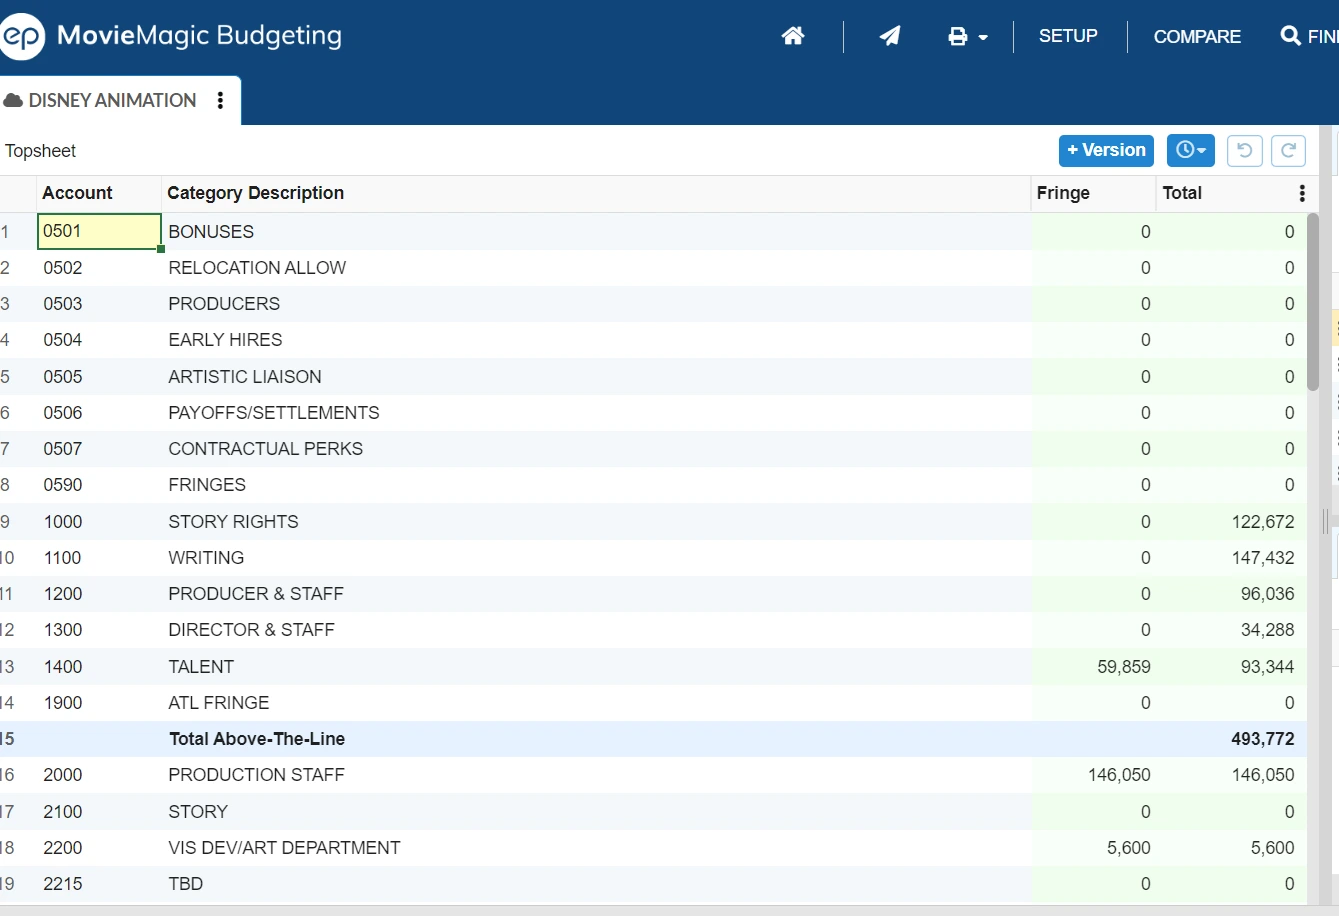Redo the last change
This screenshot has width=1339, height=916.
1288,150
